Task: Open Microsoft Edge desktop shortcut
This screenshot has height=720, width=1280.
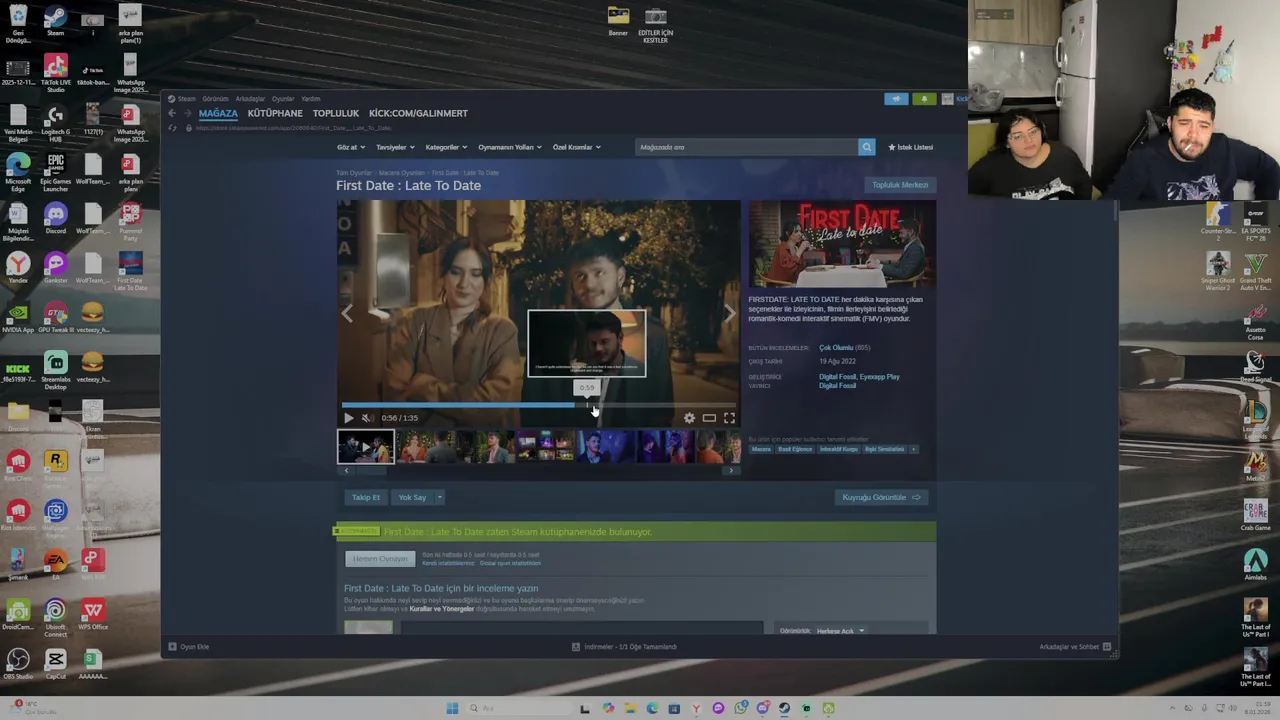Action: click(18, 170)
